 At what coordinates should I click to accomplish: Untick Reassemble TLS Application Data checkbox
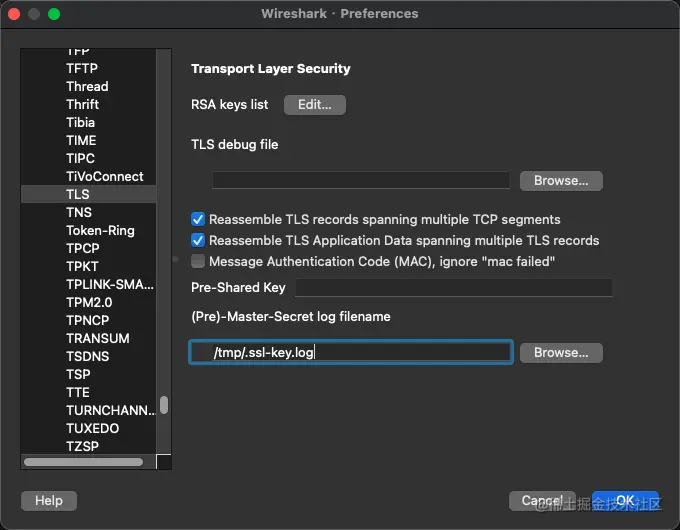point(198,240)
